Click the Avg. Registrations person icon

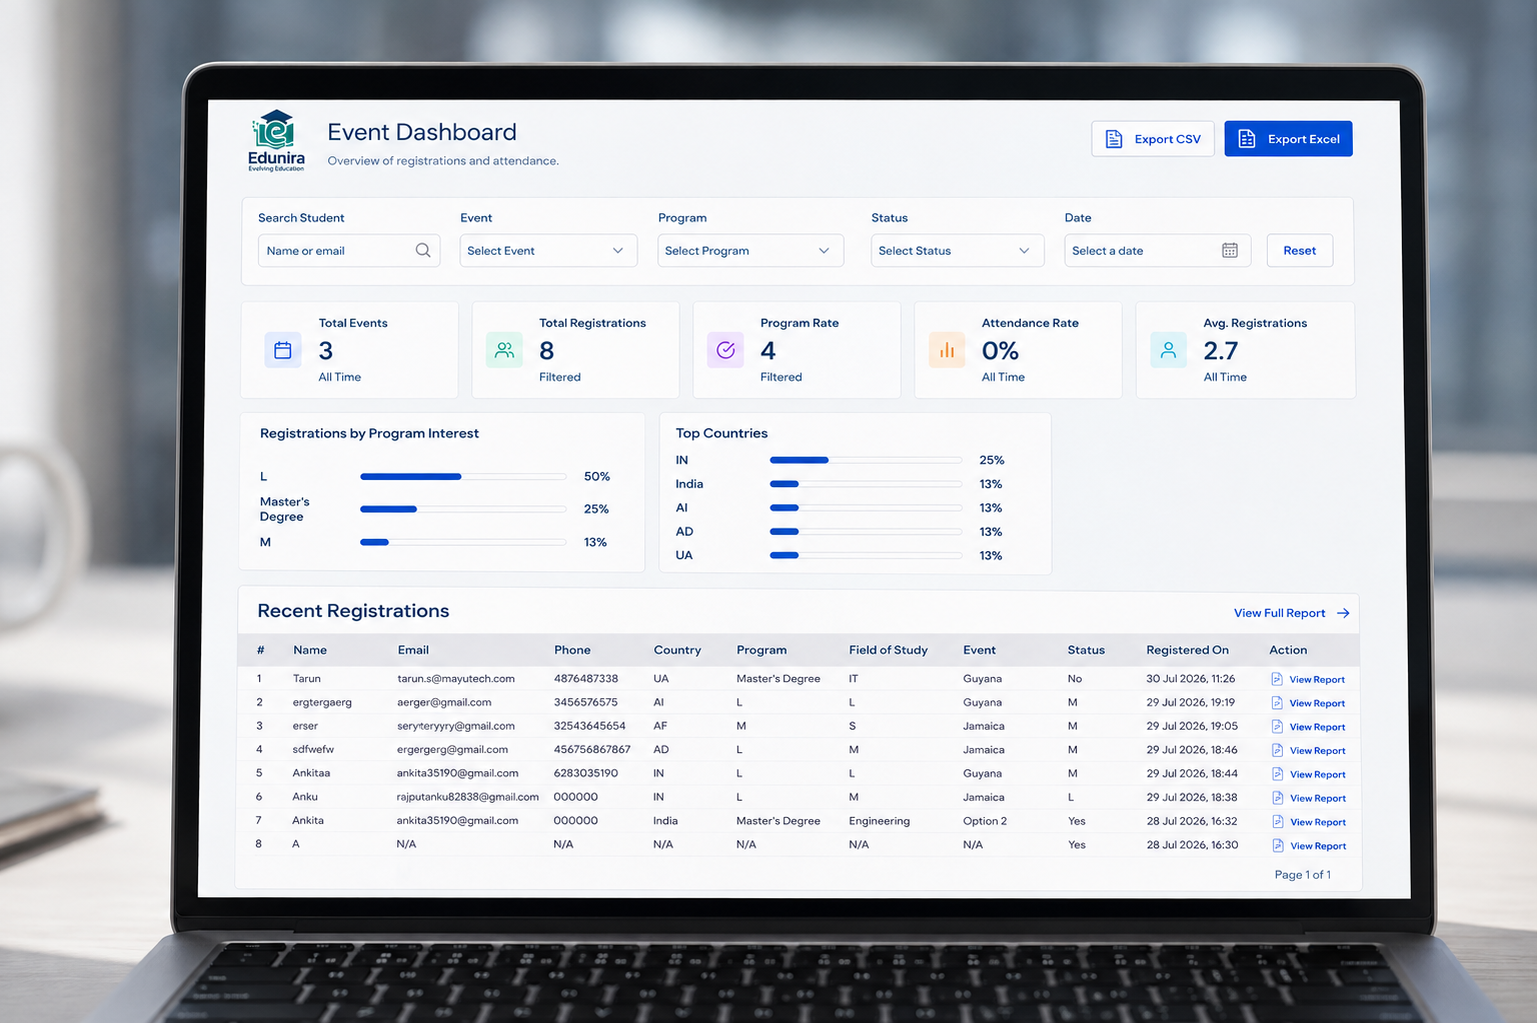[1168, 350]
